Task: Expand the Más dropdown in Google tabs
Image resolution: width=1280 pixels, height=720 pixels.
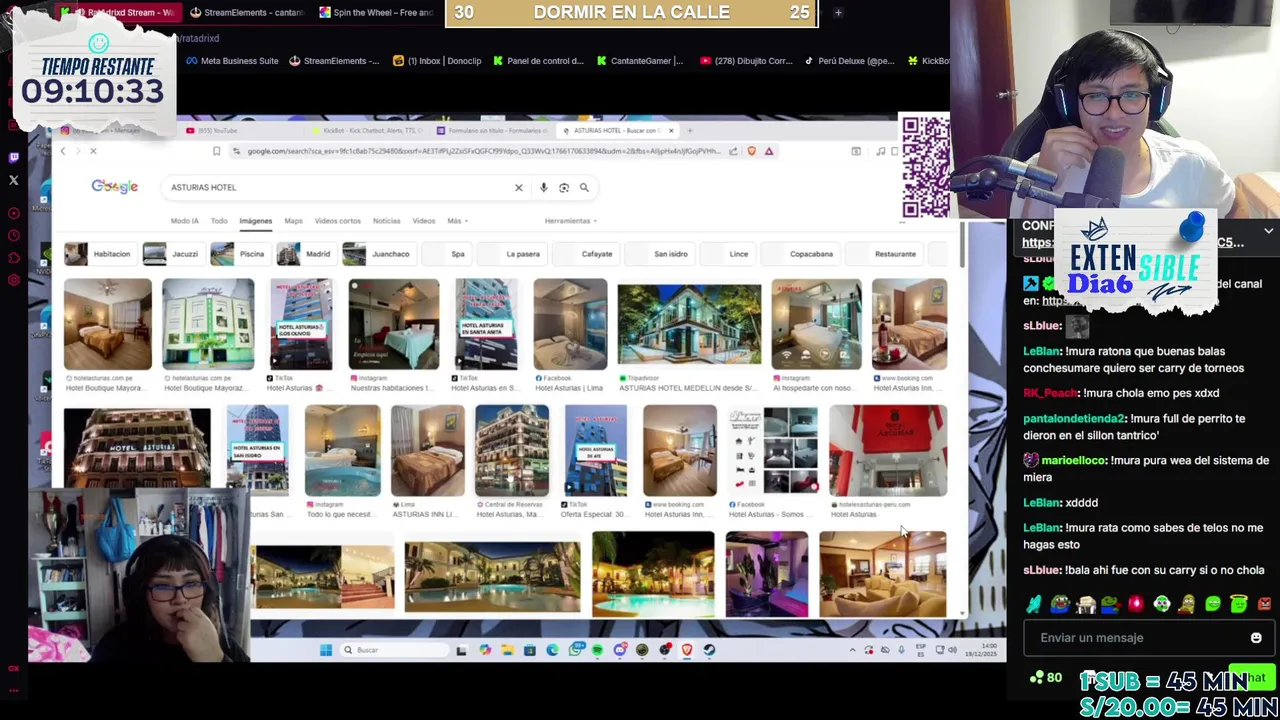Action: click(457, 221)
